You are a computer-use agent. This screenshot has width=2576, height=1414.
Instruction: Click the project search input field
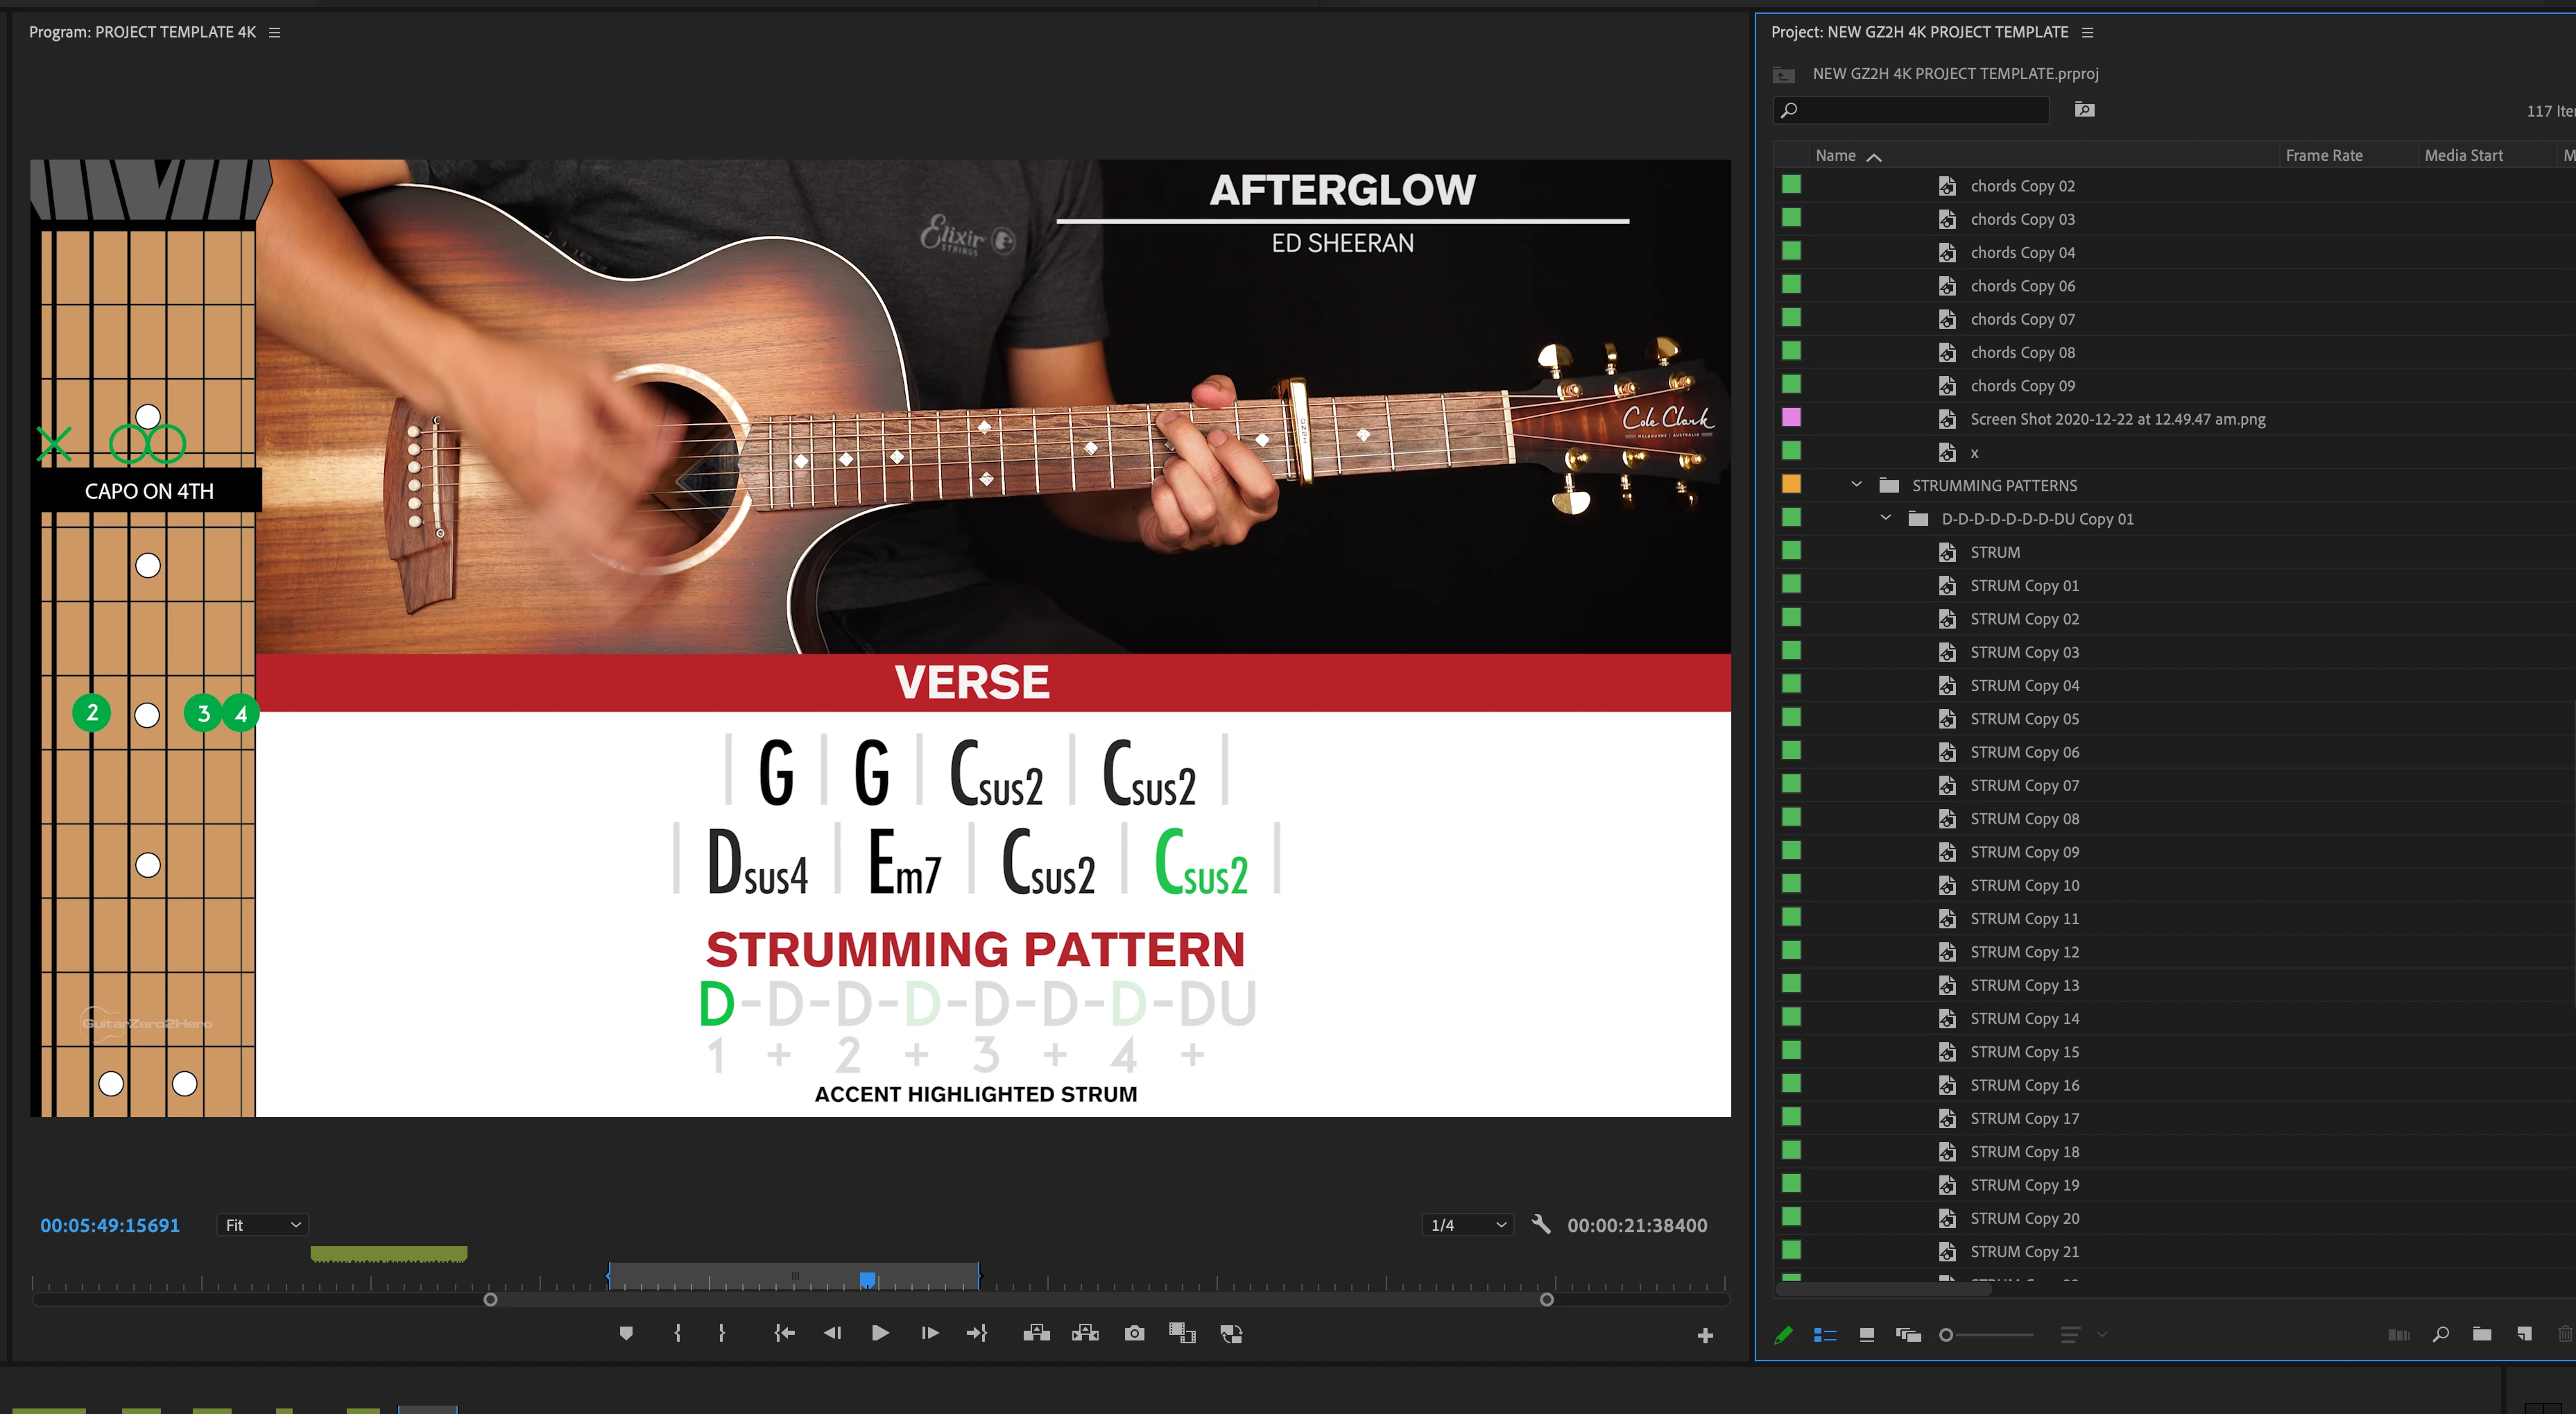(x=1920, y=110)
